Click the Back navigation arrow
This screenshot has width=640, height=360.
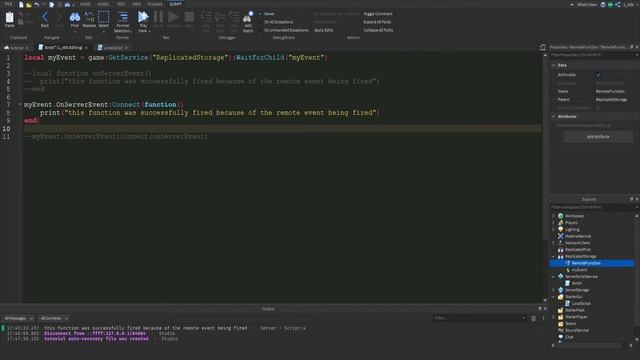coord(45,19)
